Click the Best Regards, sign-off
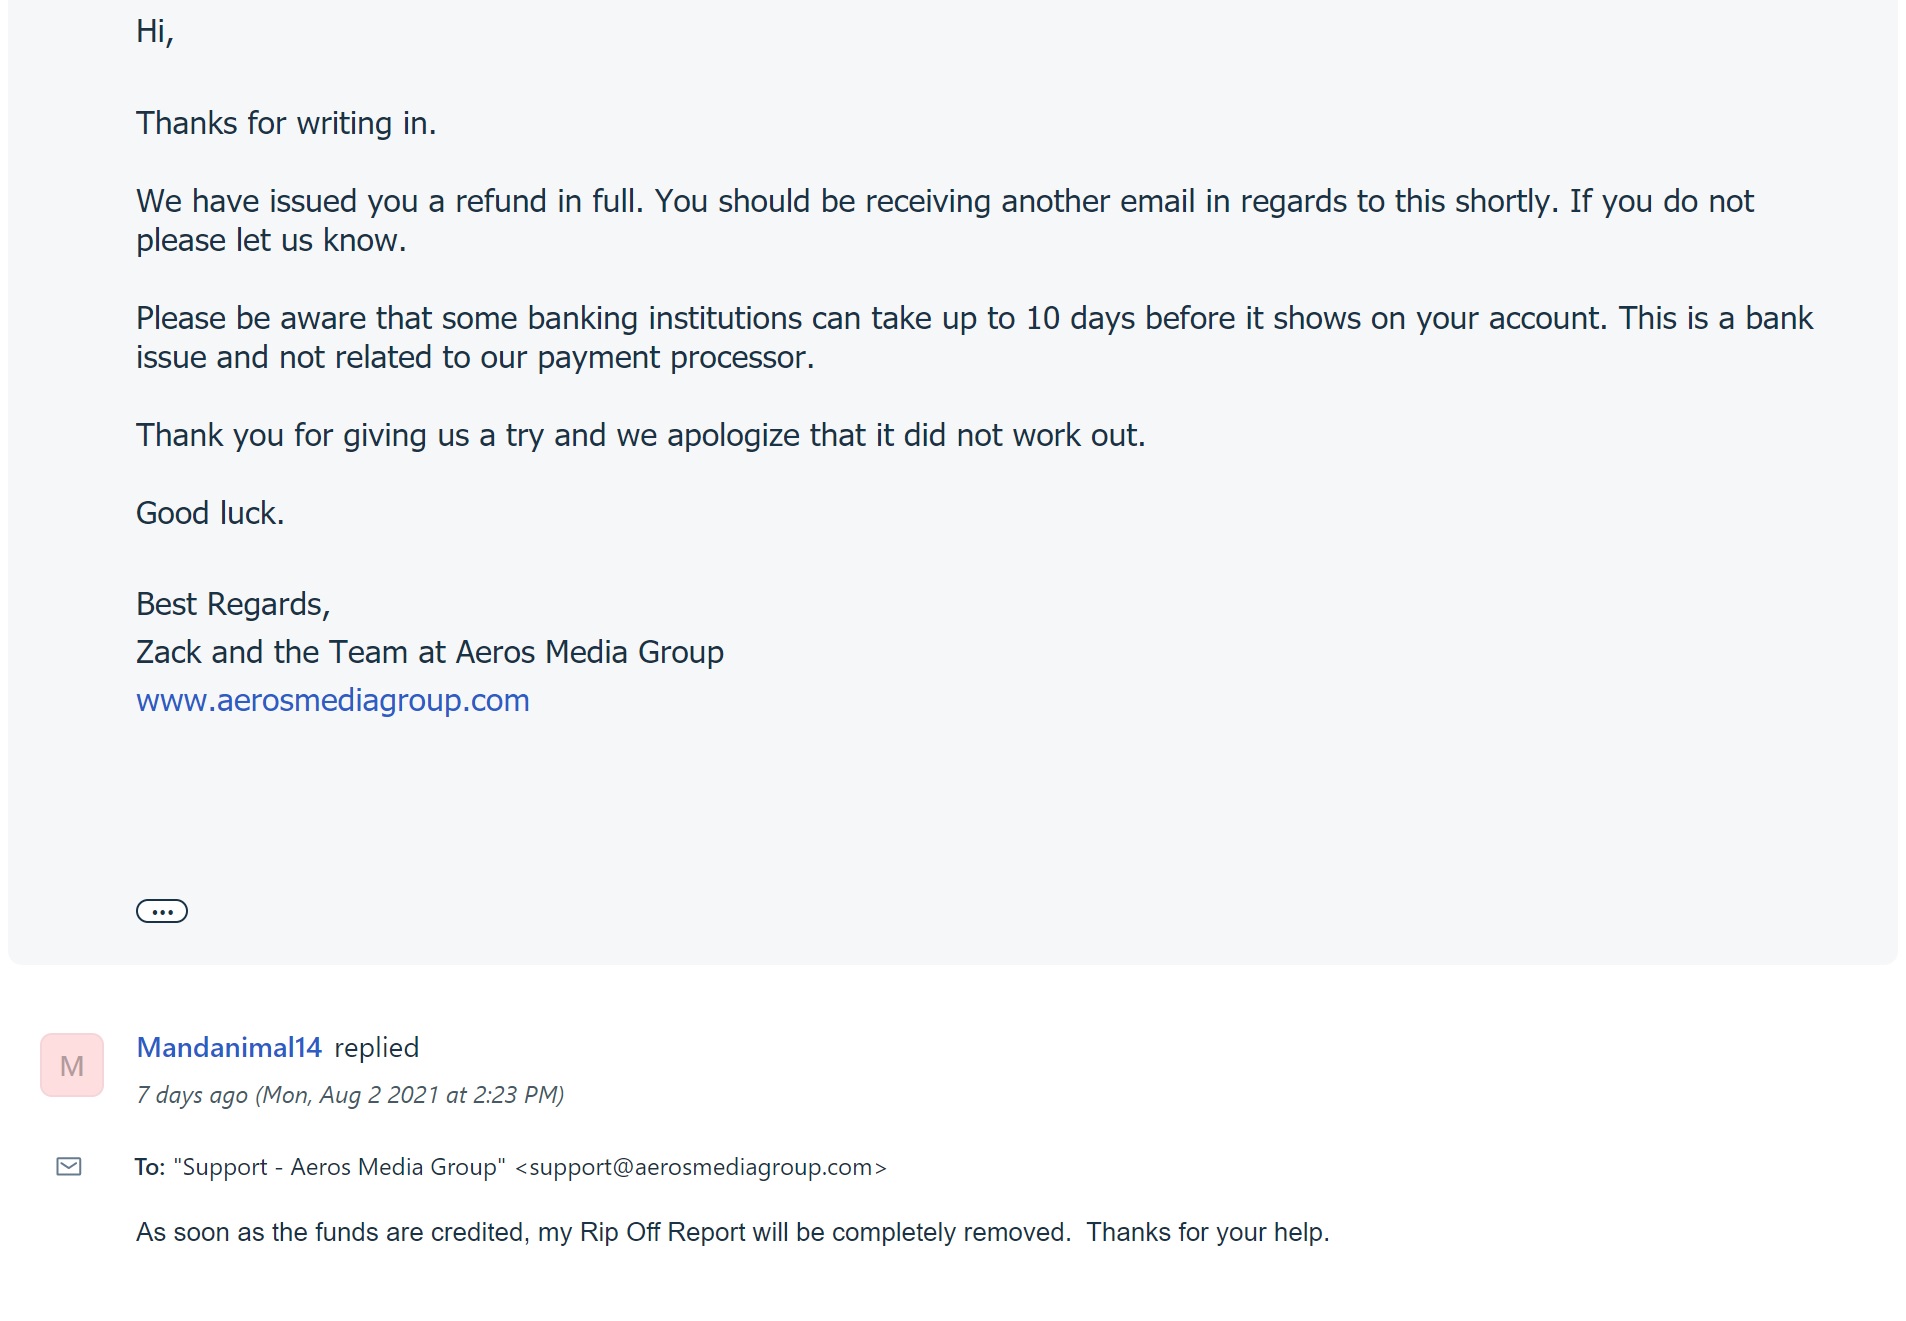 tap(233, 604)
